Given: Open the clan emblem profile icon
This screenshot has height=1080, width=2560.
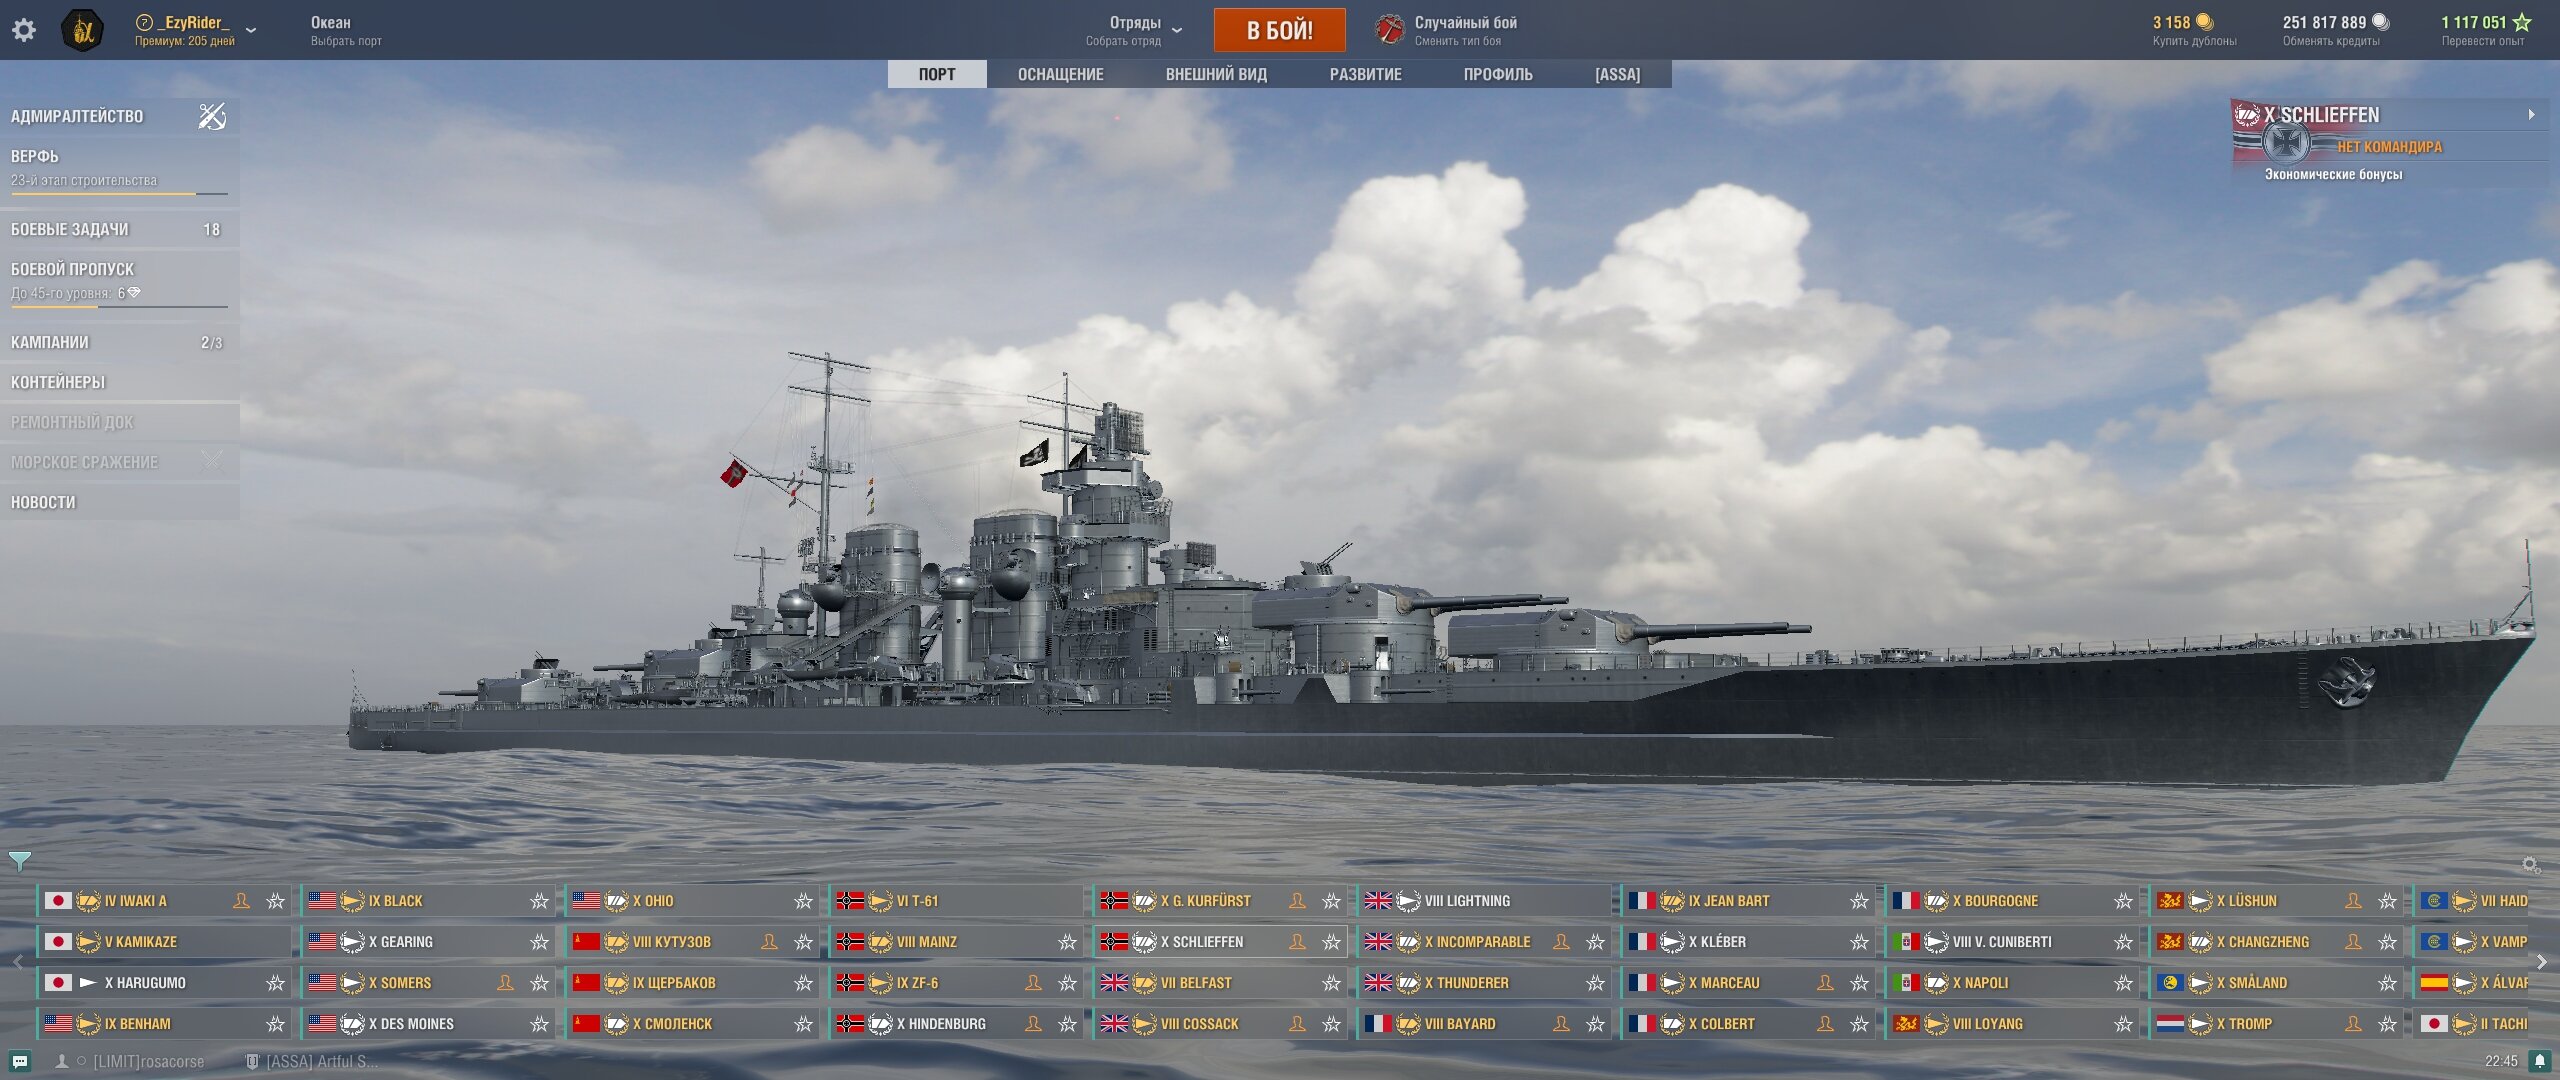Looking at the screenshot, I should tap(83, 30).
